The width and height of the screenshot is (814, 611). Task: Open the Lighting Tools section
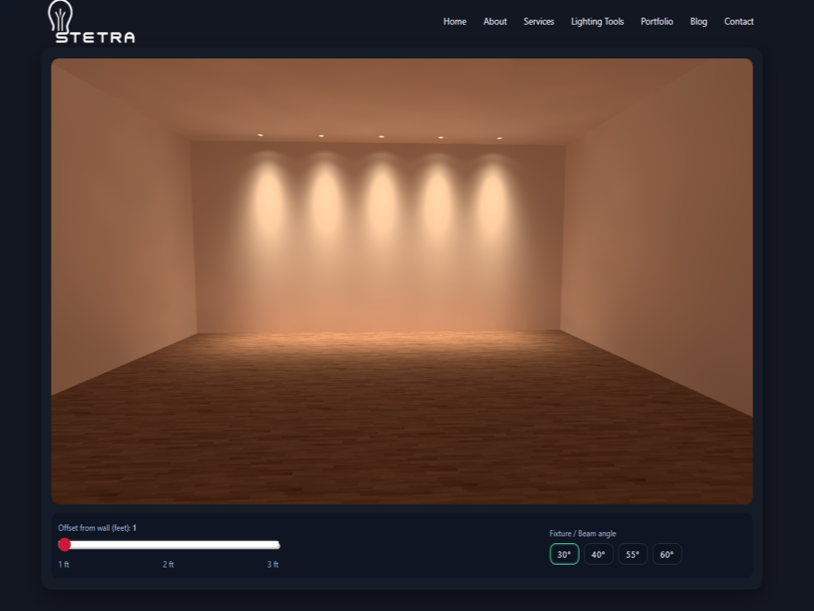coord(597,21)
